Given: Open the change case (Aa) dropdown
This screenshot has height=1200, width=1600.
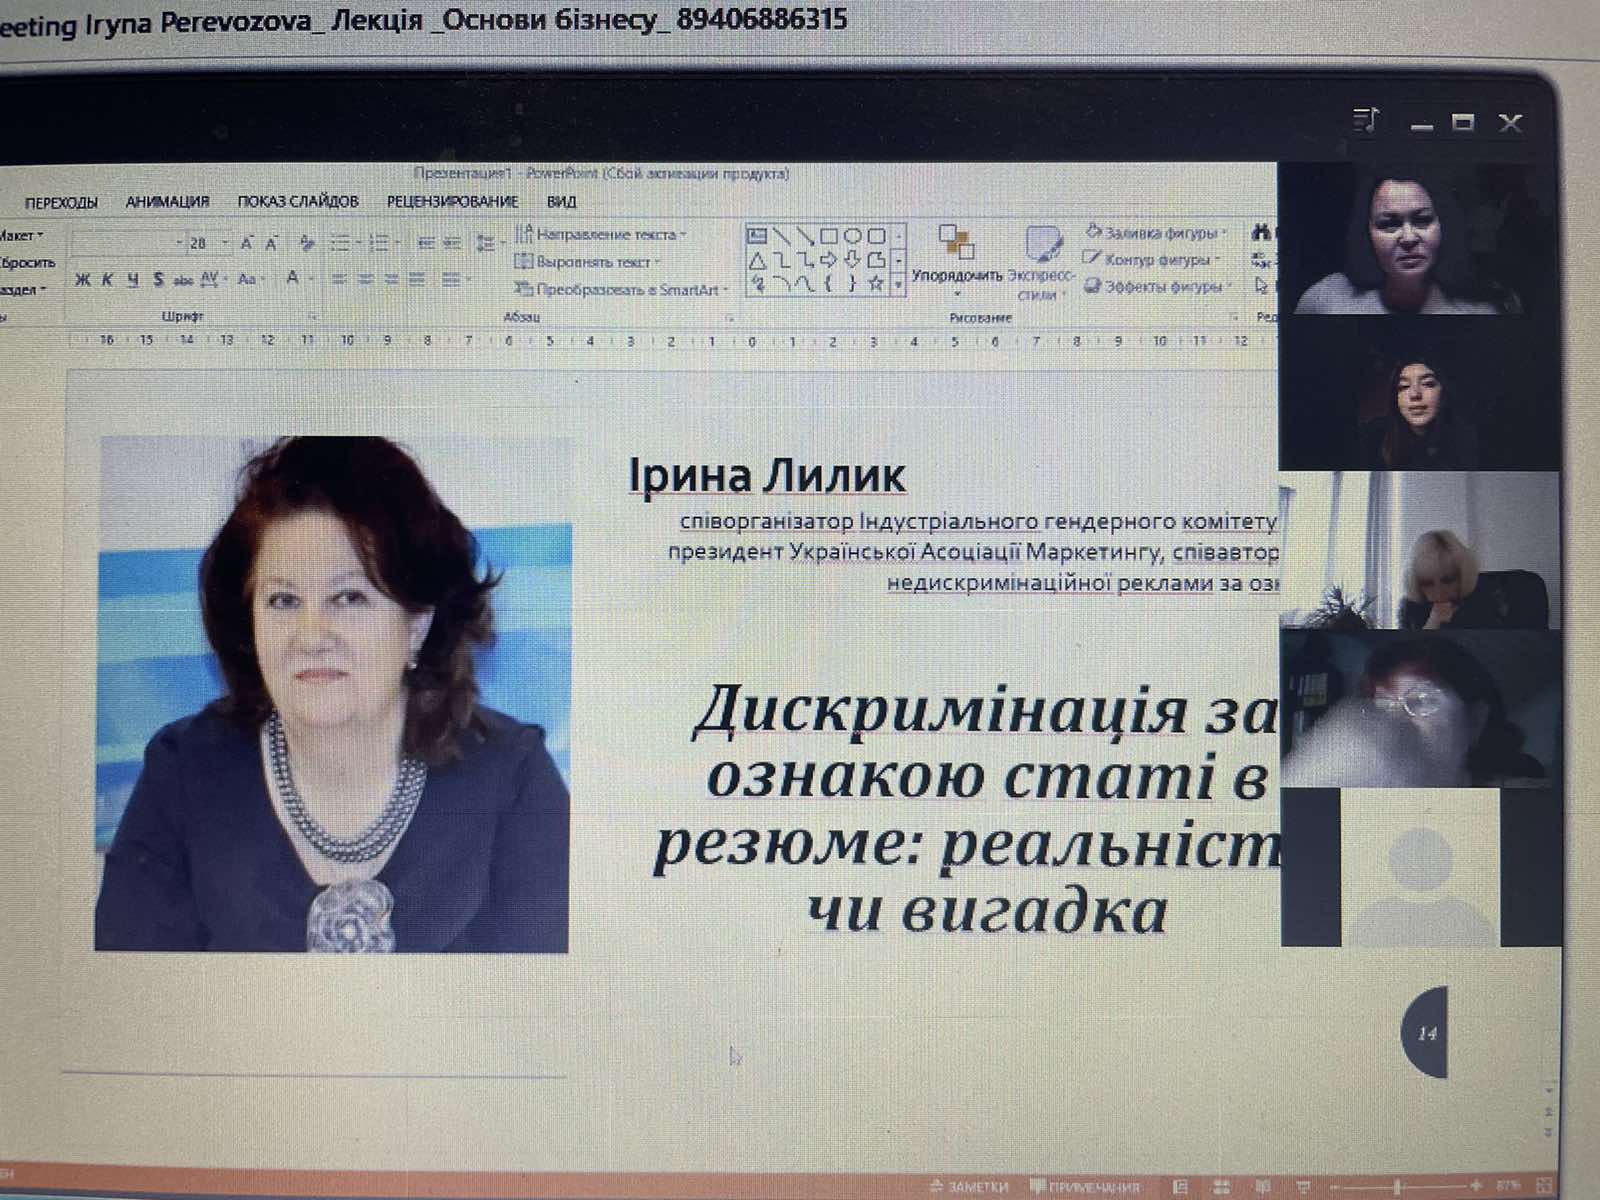Looking at the screenshot, I should coord(250,279).
